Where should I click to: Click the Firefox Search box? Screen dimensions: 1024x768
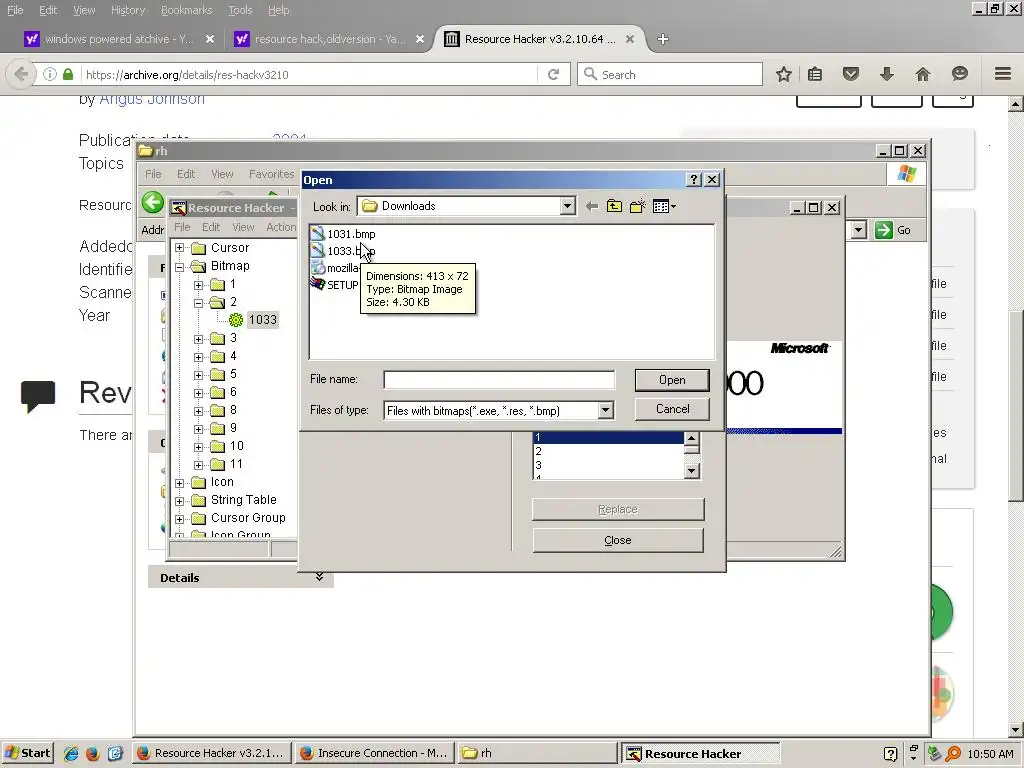coord(670,74)
